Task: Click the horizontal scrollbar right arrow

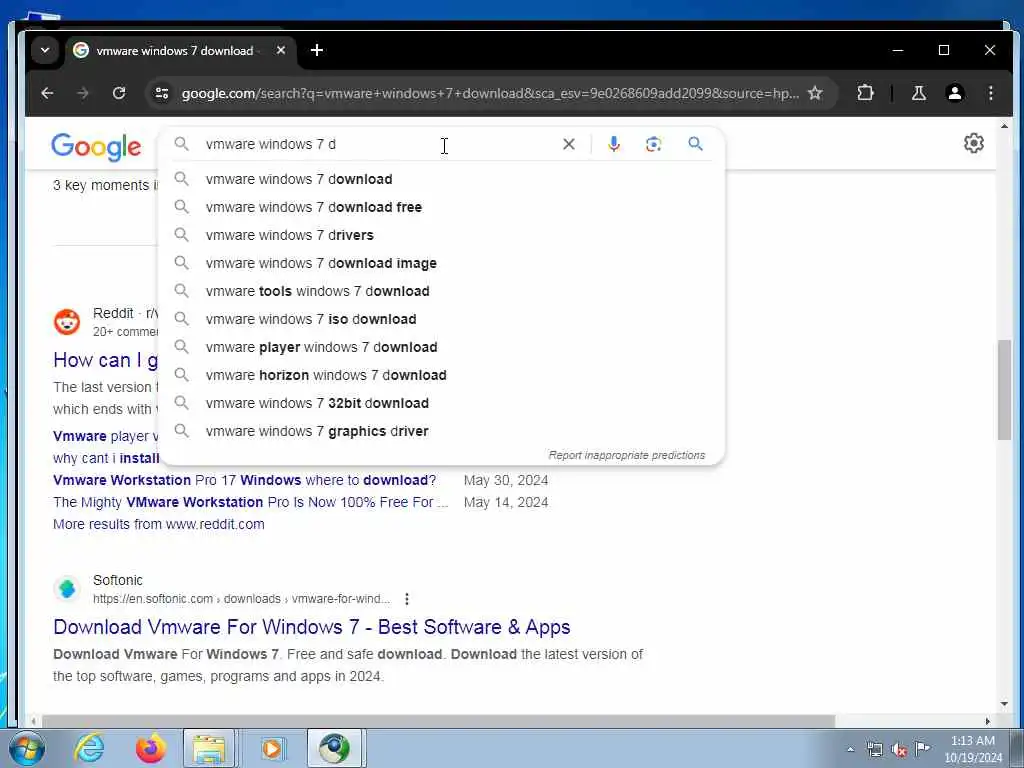Action: click(987, 722)
